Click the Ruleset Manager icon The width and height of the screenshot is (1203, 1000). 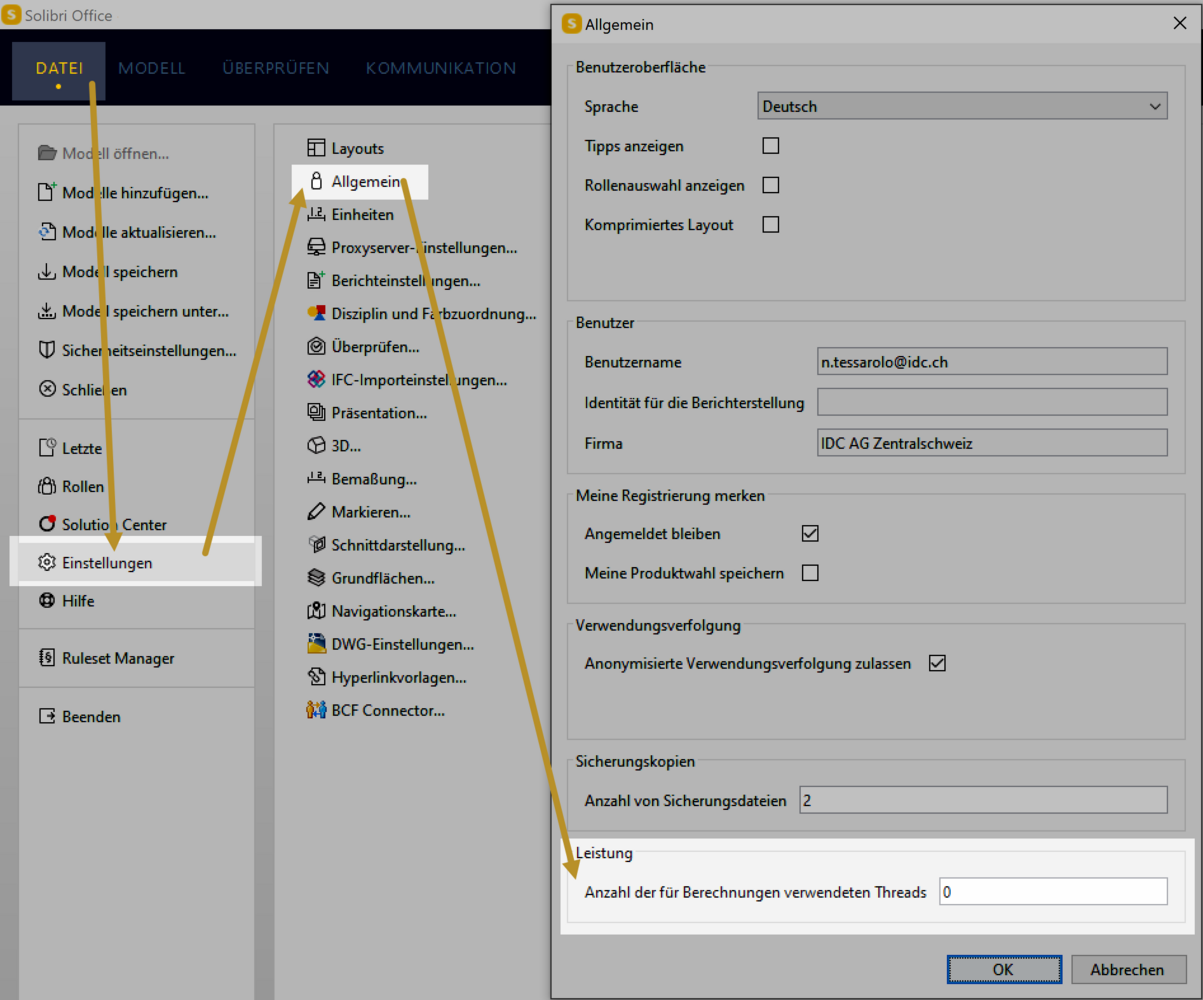[x=47, y=658]
